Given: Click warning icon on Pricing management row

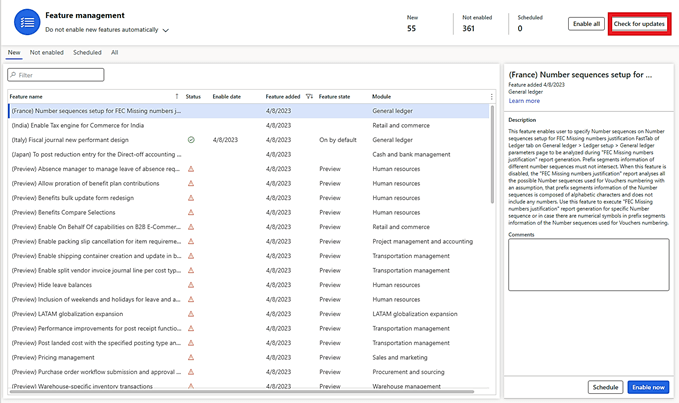Looking at the screenshot, I should pyautogui.click(x=191, y=355).
